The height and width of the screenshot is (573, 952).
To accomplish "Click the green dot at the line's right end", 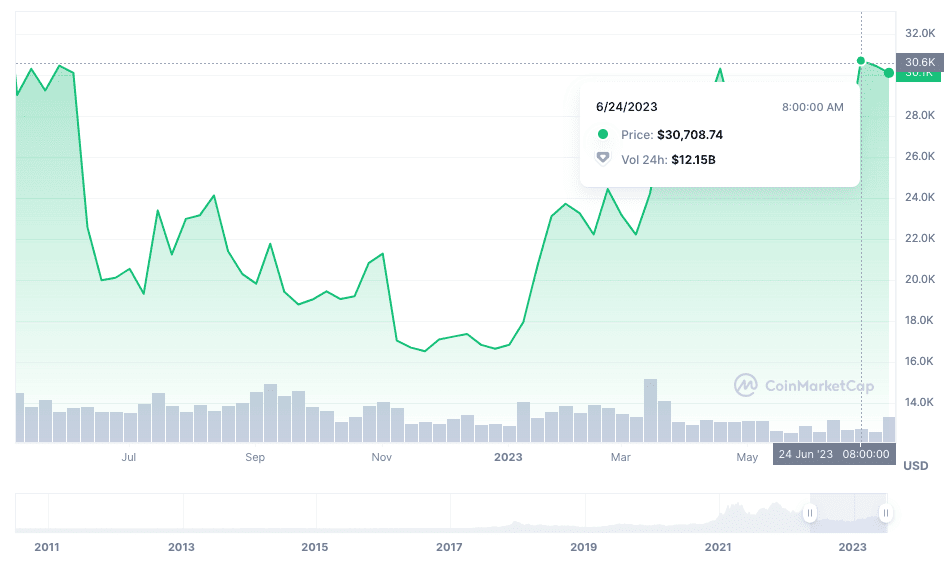I will [x=889, y=73].
